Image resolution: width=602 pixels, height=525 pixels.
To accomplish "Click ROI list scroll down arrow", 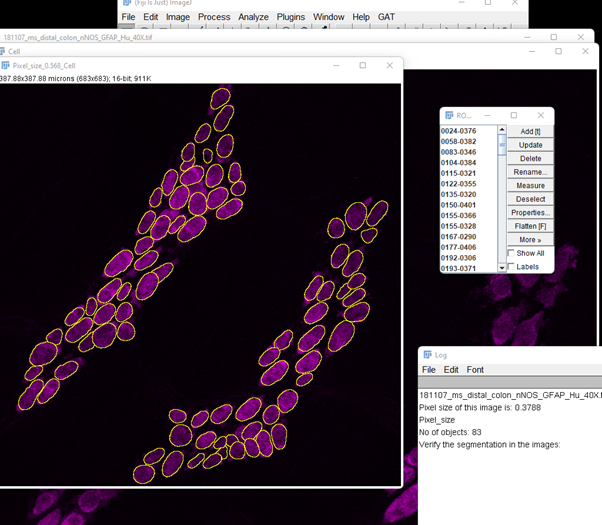I will click(x=502, y=268).
